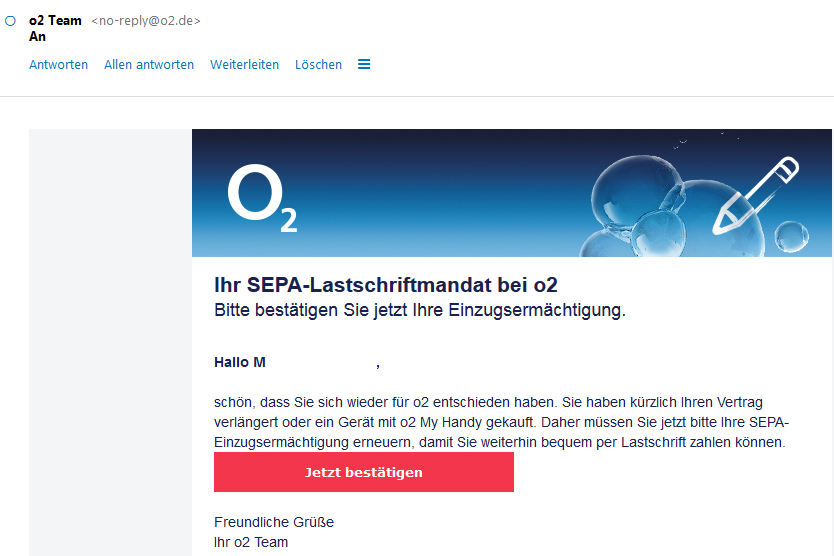Viewport: 834px width, 556px height.
Task: Click the pen icon in the banner
Action: [755, 196]
